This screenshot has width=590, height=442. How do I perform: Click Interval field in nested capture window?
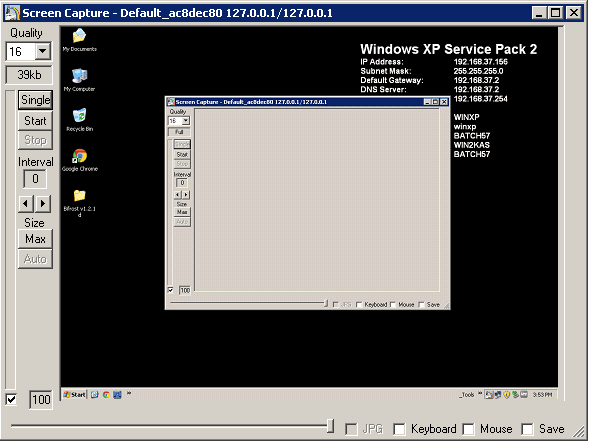182,183
